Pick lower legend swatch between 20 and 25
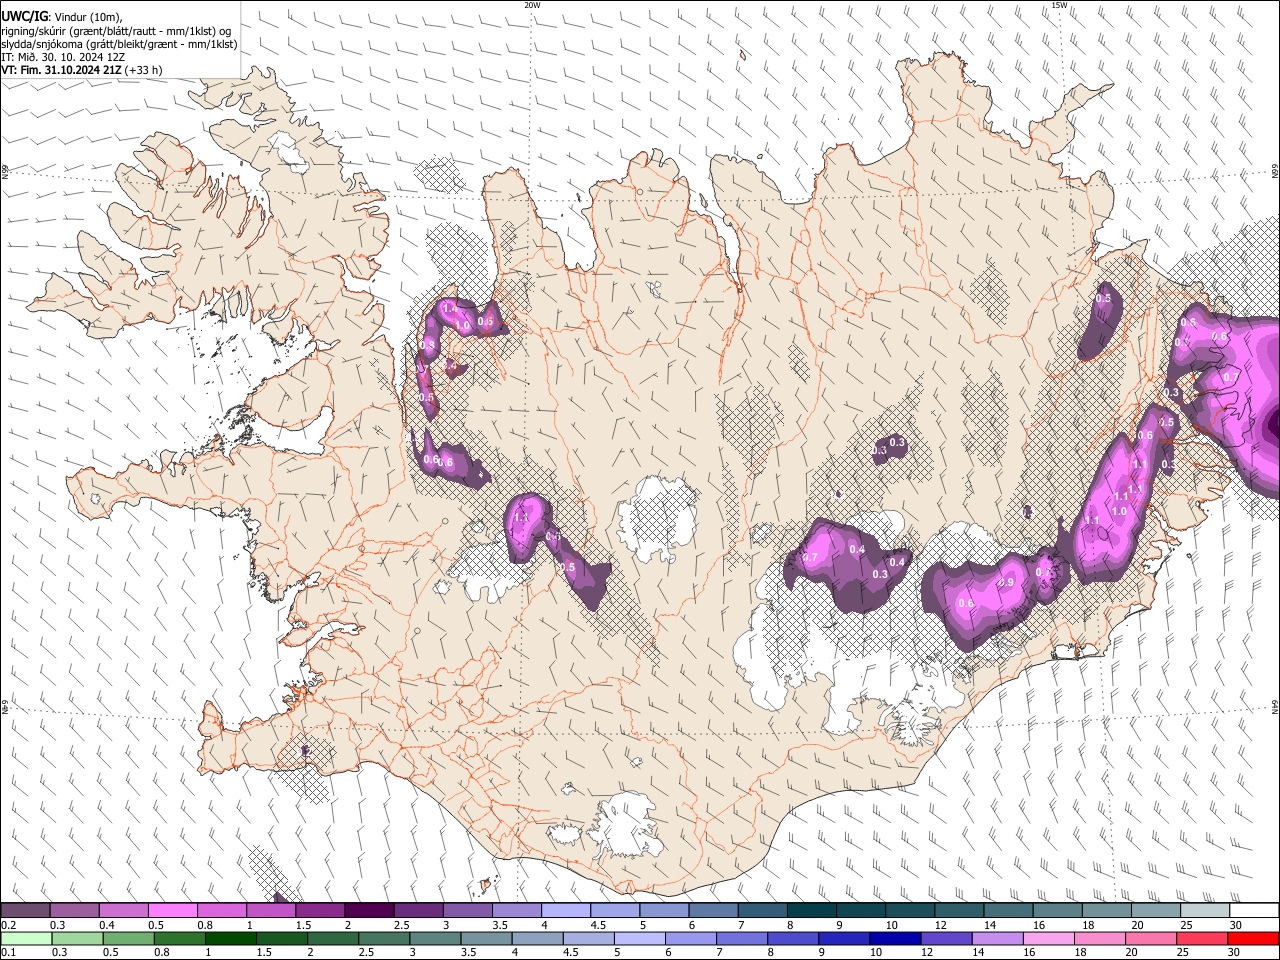This screenshot has width=1280, height=960. (1150, 938)
